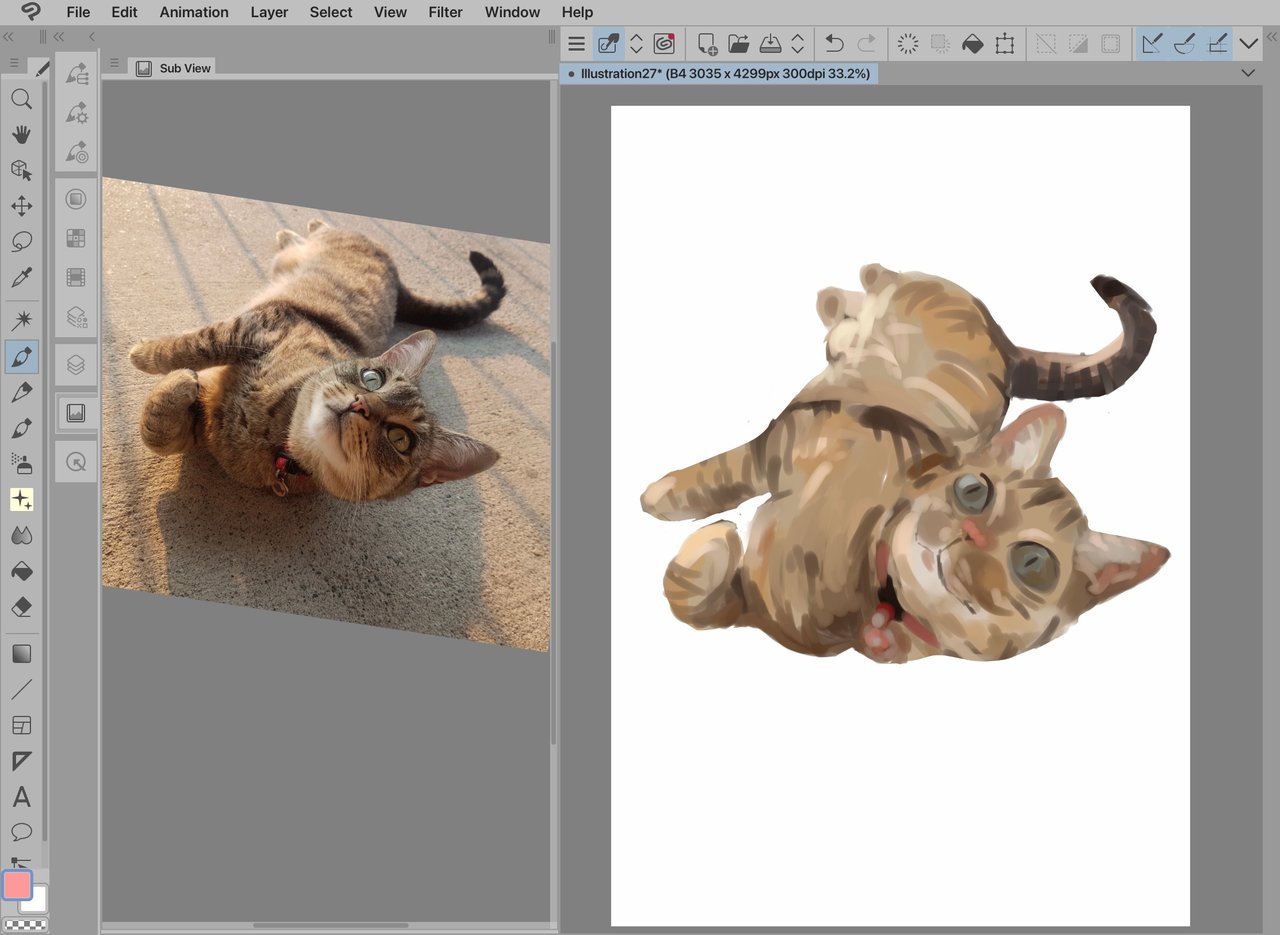The width and height of the screenshot is (1280, 935).
Task: Open the File menu
Action: tap(78, 12)
